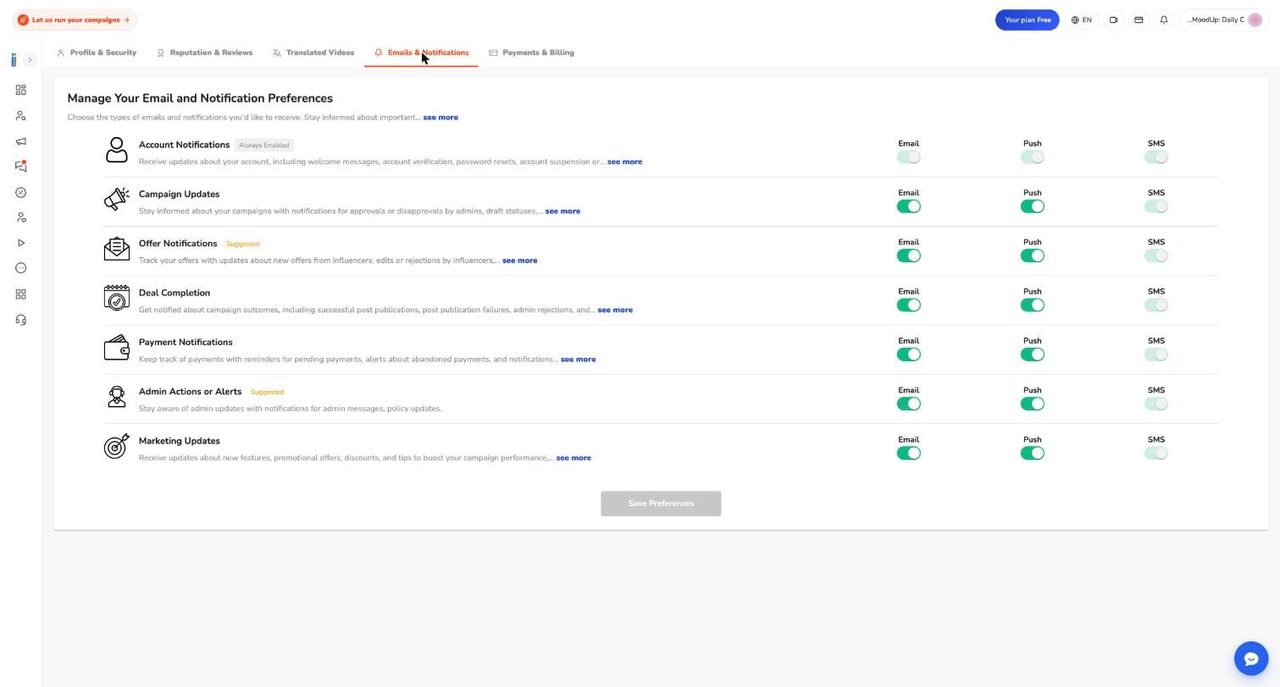Click the round ellipsis bubble sidebar icon
Viewport: 1280px width, 687px height.
point(21,268)
